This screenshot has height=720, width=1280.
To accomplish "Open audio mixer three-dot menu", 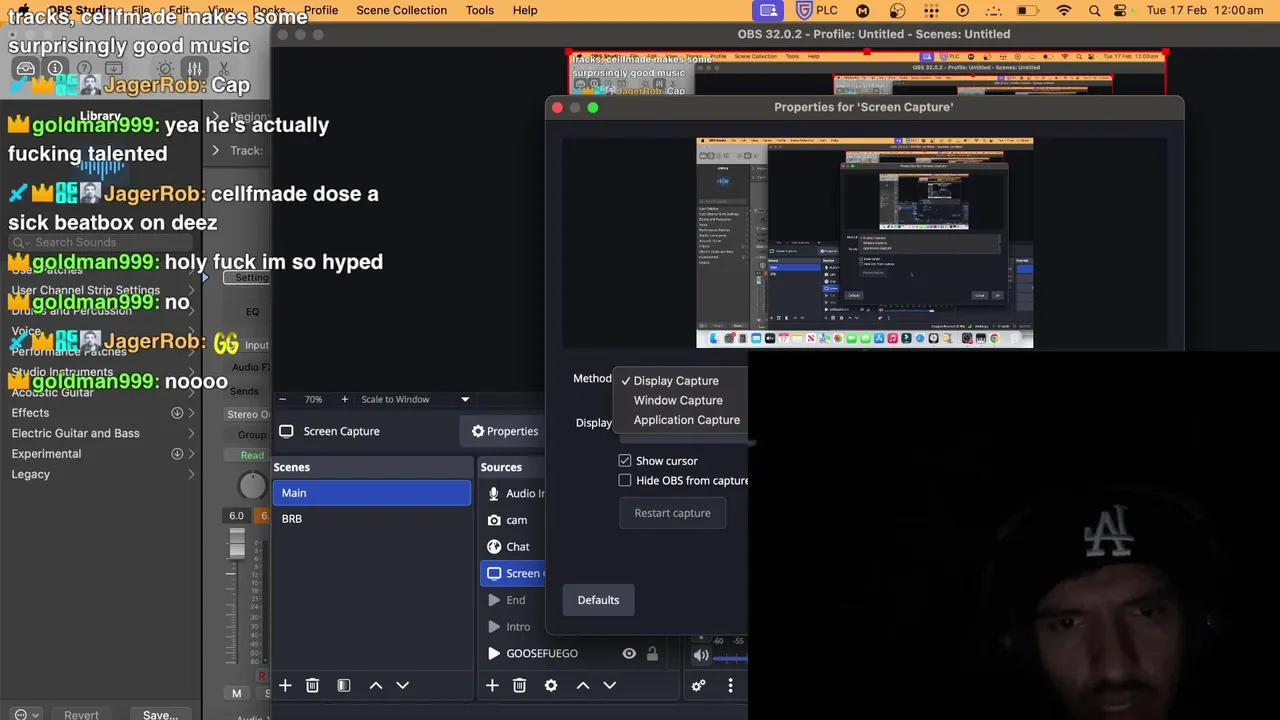I will (730, 685).
